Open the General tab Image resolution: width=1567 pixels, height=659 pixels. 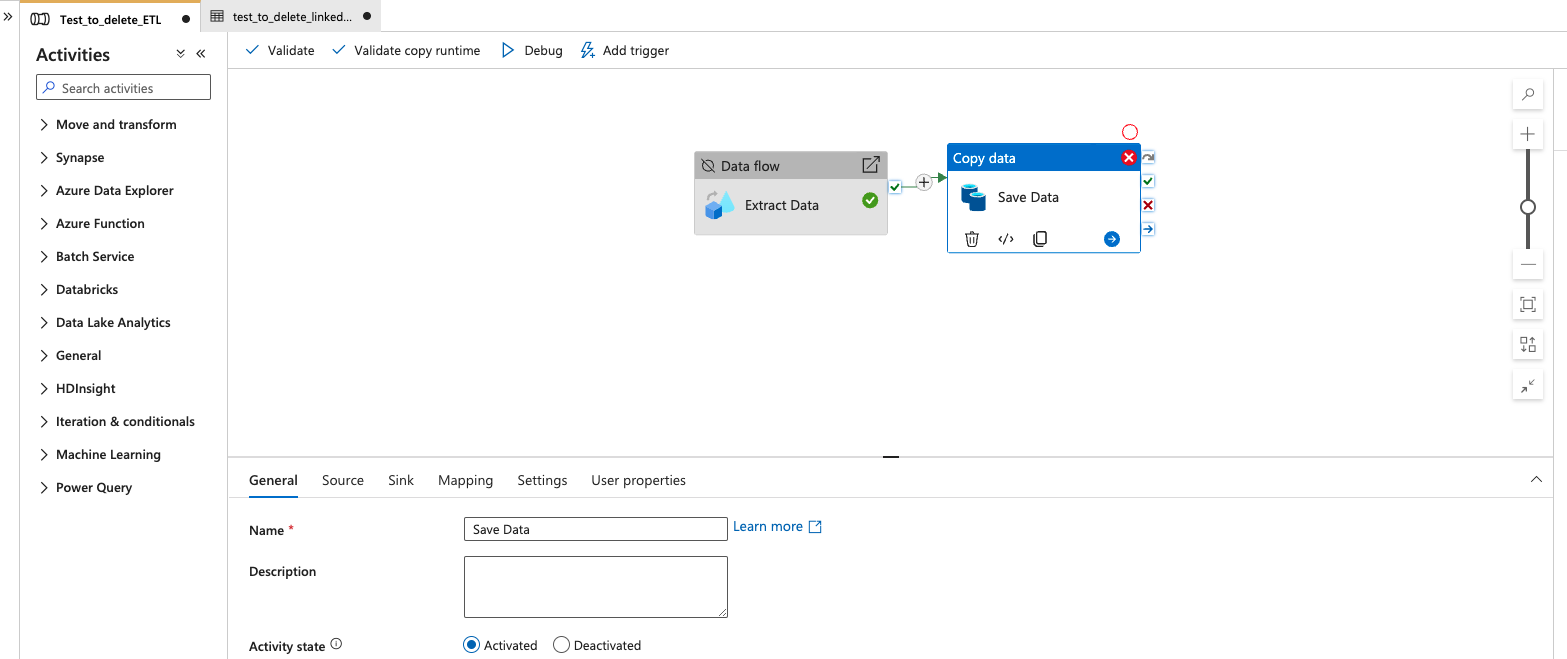pyautogui.click(x=273, y=481)
